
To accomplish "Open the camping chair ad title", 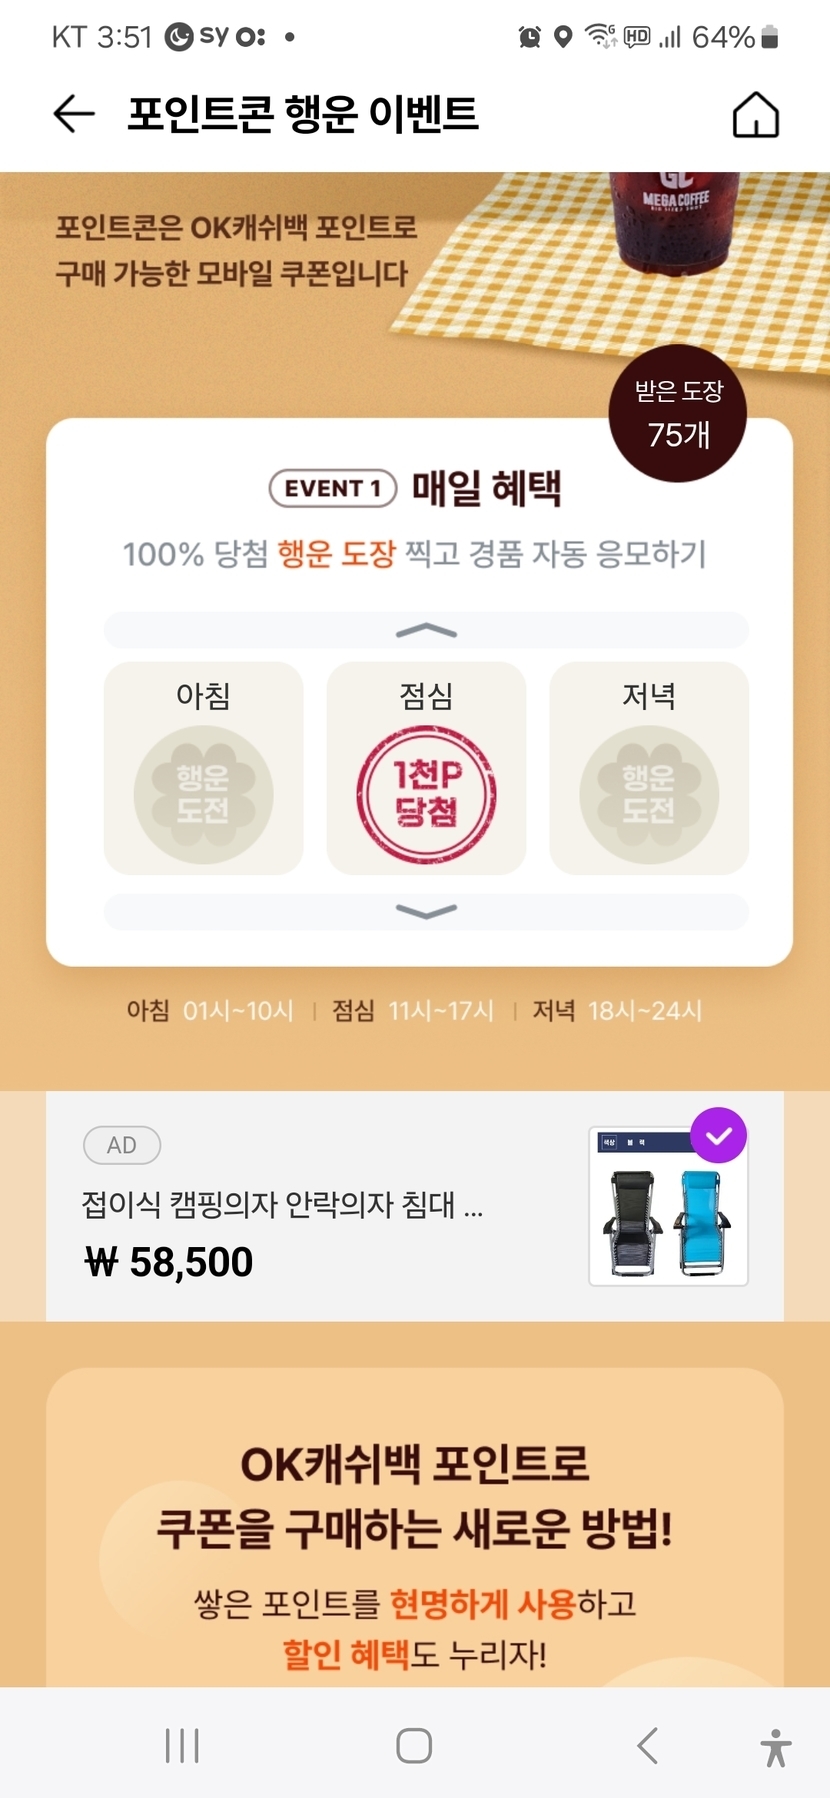I will tap(282, 1204).
